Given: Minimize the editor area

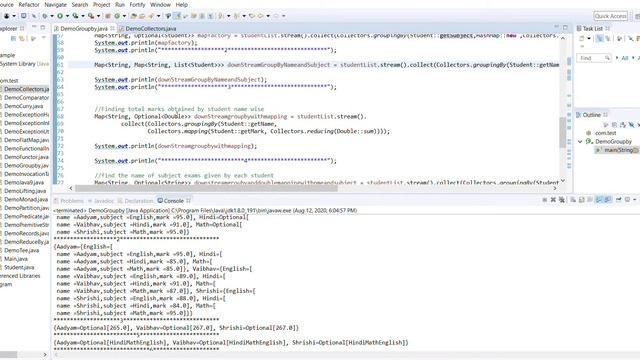Looking at the screenshot, I should click(x=556, y=27).
